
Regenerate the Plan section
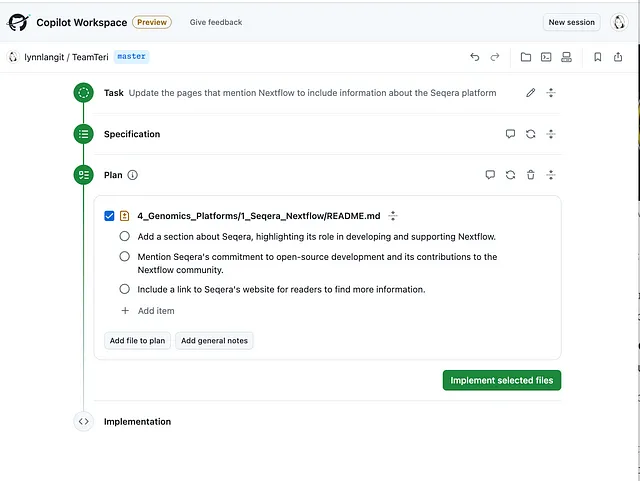coord(510,175)
